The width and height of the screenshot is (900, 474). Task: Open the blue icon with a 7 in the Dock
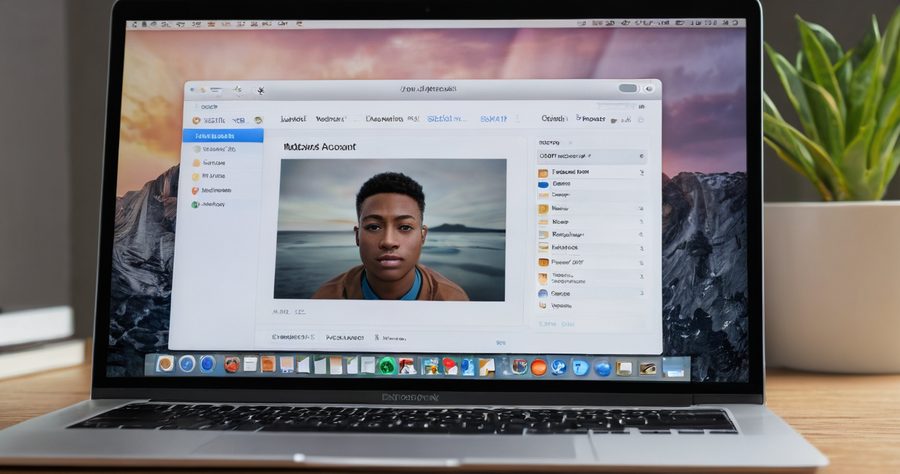pos(580,367)
